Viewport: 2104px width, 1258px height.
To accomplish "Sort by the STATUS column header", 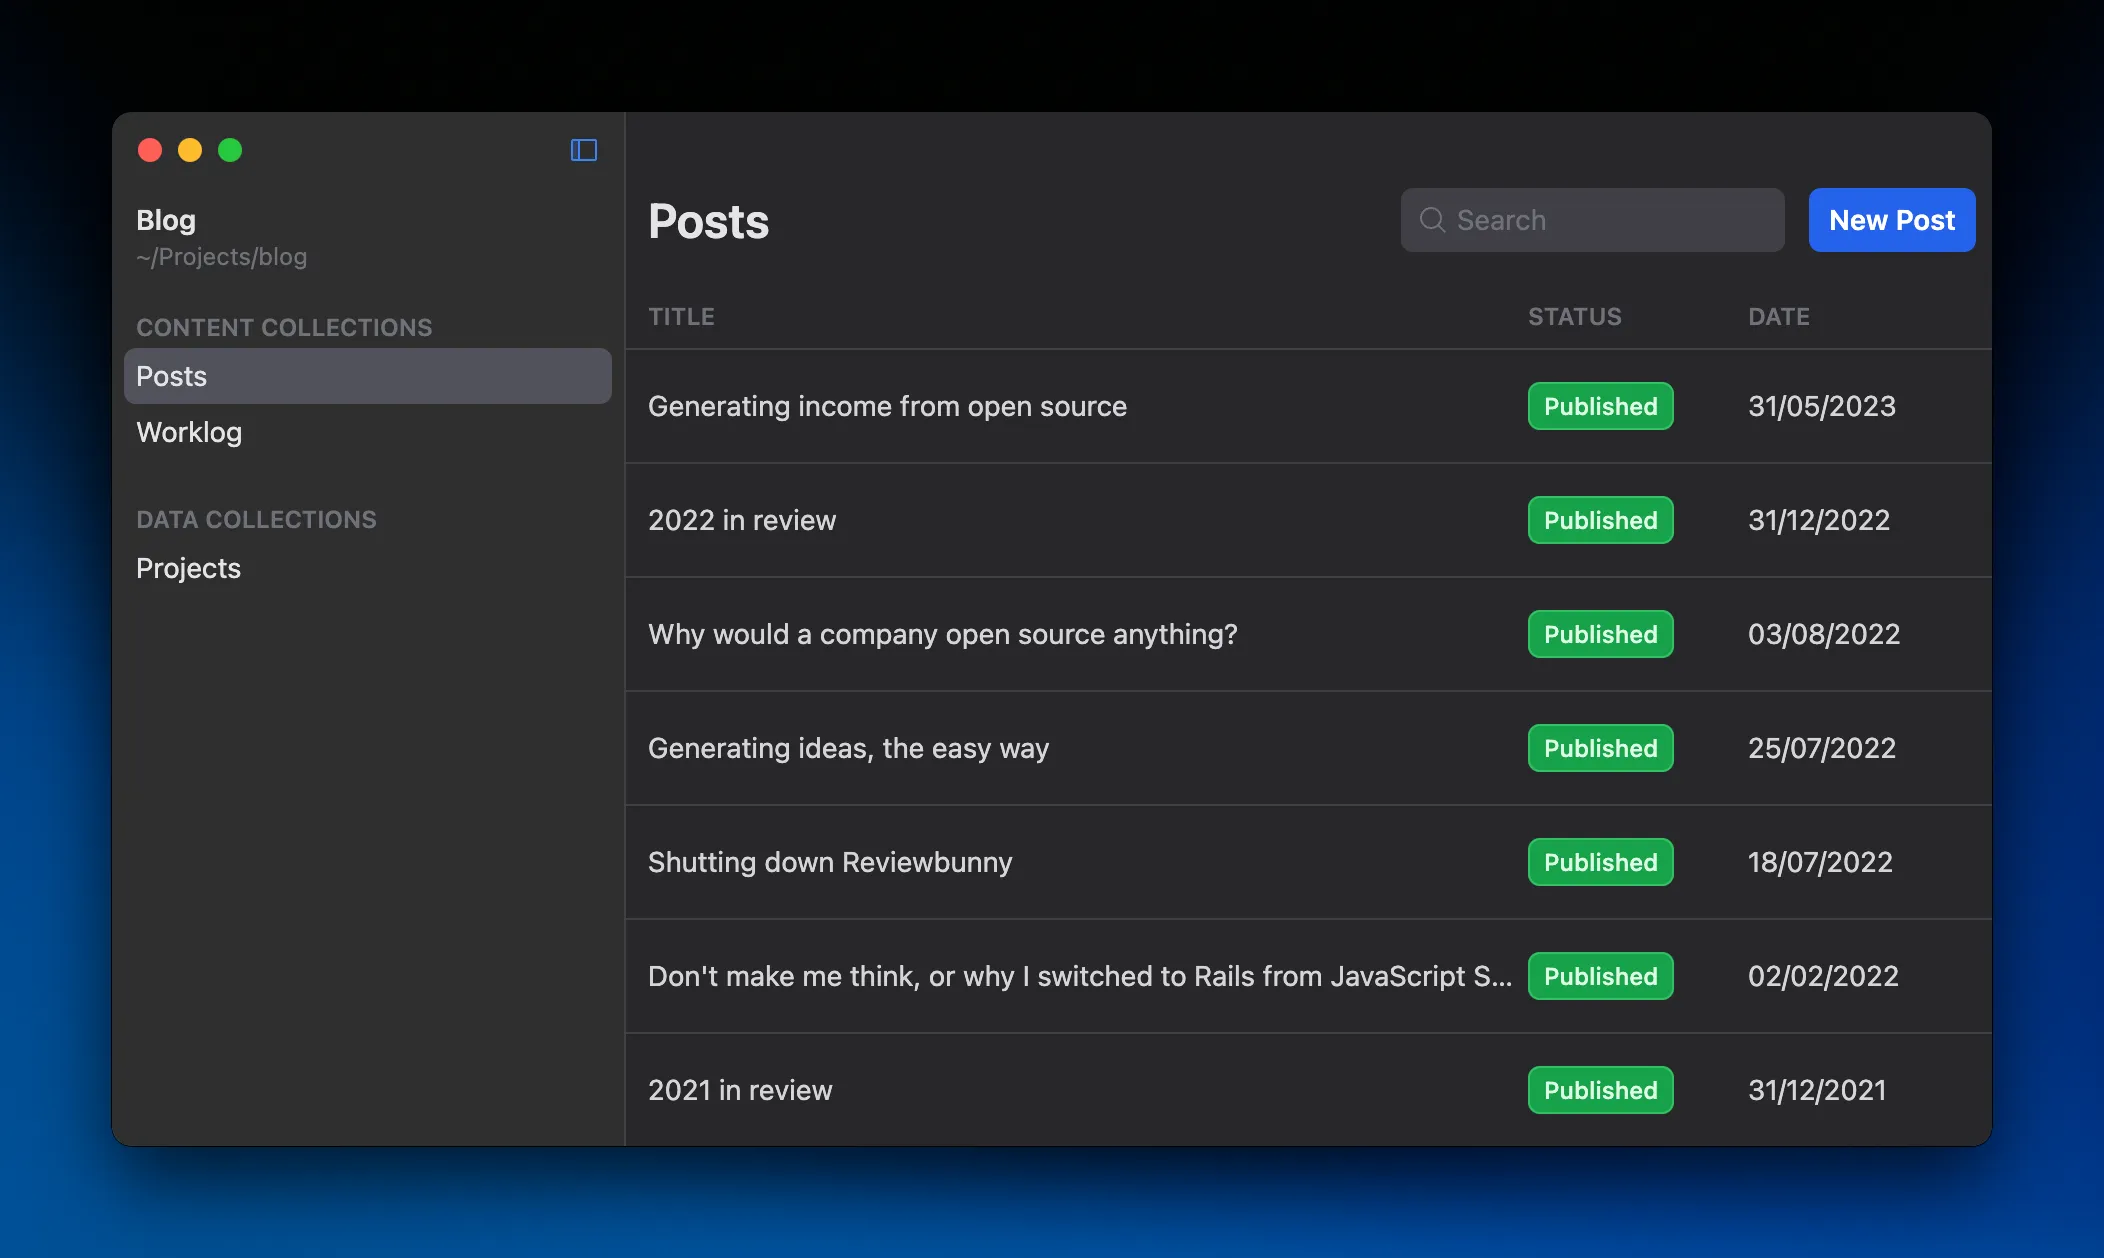I will click(1575, 316).
